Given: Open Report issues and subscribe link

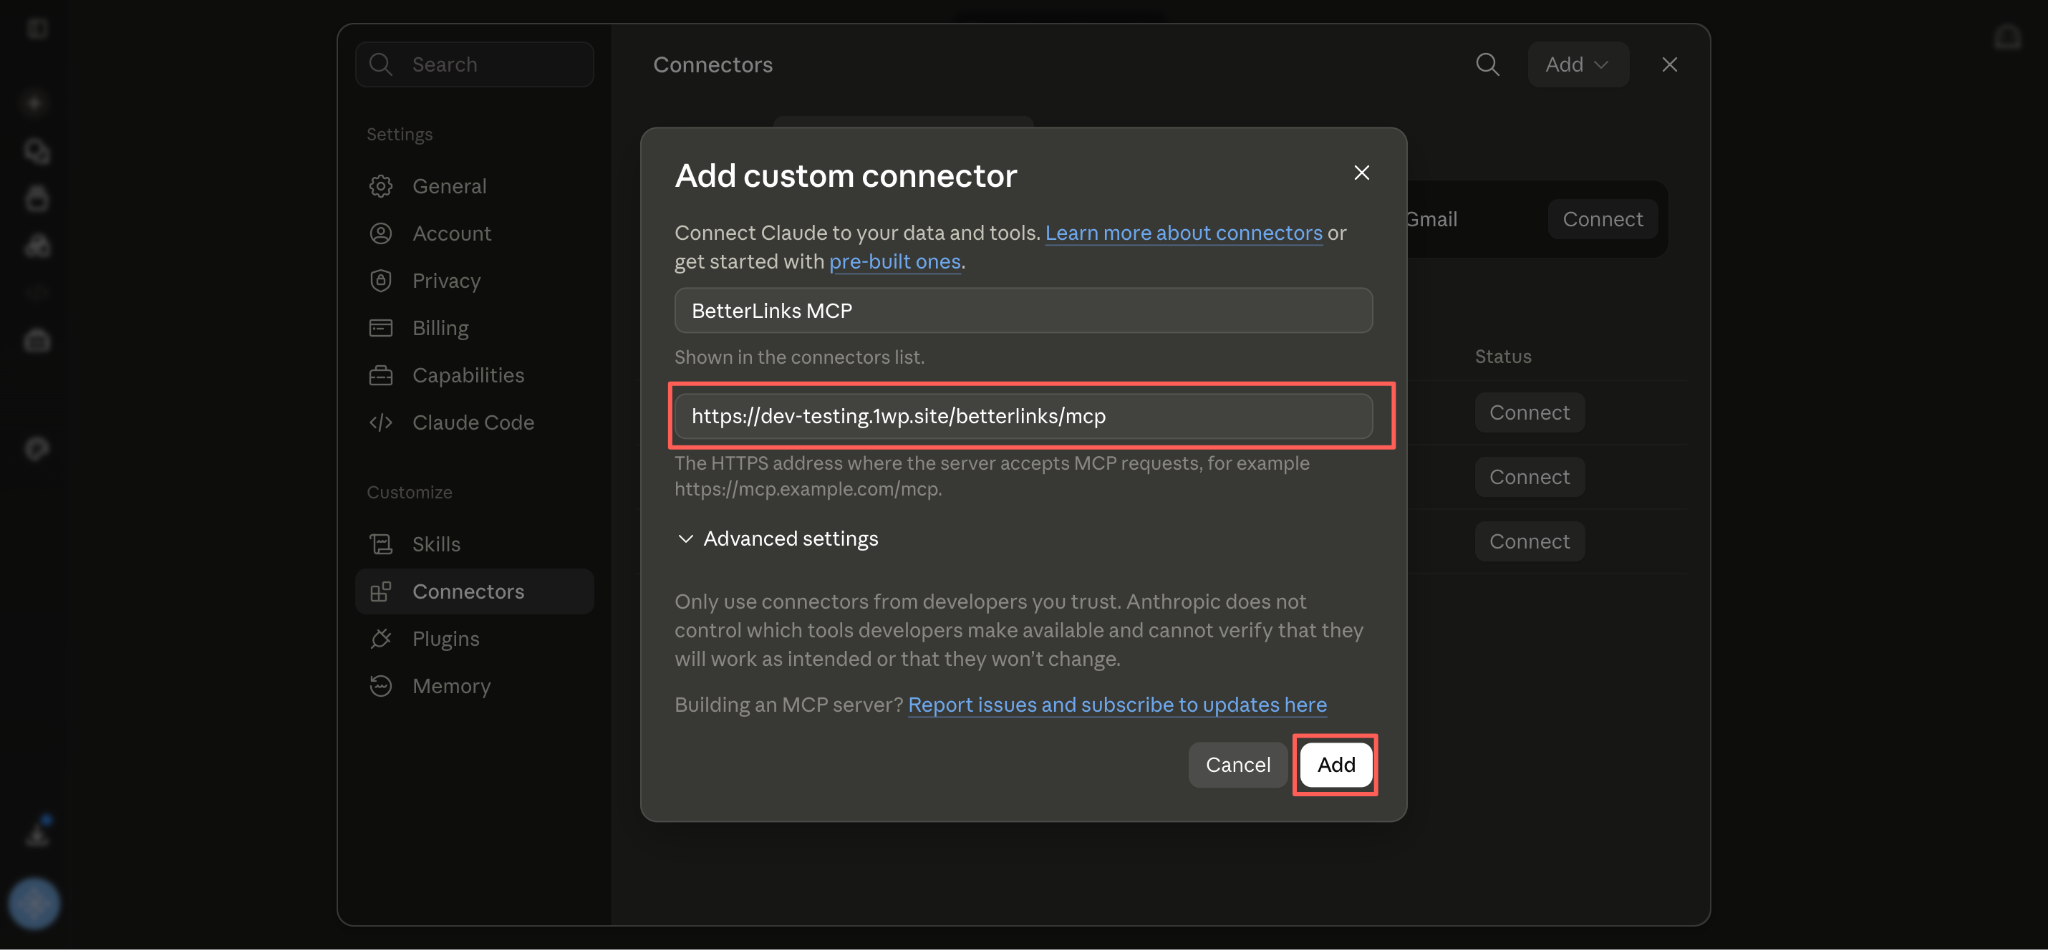Looking at the screenshot, I should tap(1117, 705).
